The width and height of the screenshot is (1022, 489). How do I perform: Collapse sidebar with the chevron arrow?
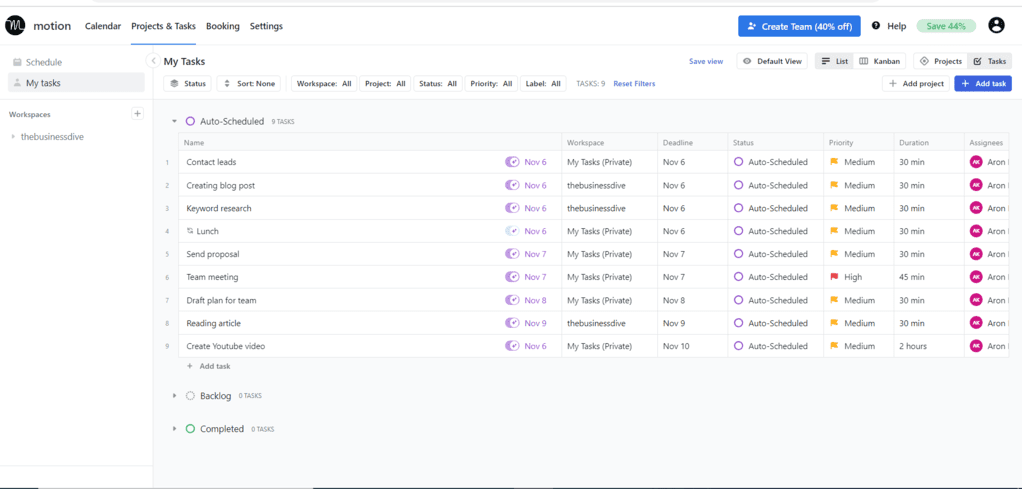[x=153, y=61]
